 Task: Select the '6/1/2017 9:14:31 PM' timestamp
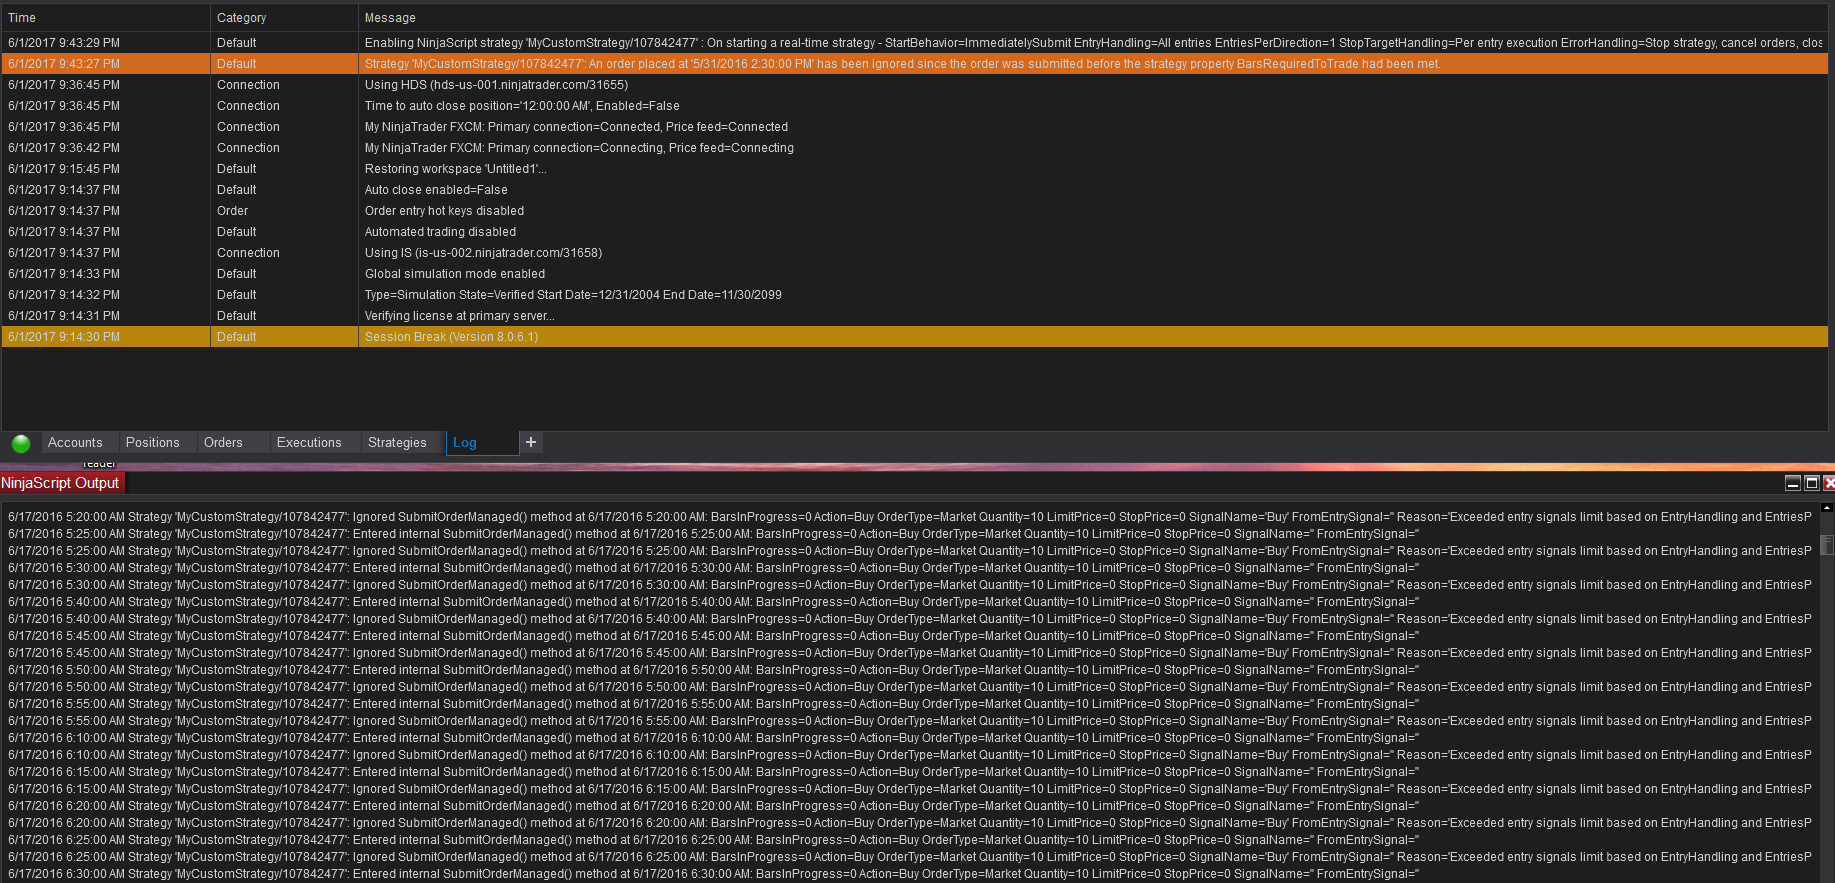click(x=64, y=316)
